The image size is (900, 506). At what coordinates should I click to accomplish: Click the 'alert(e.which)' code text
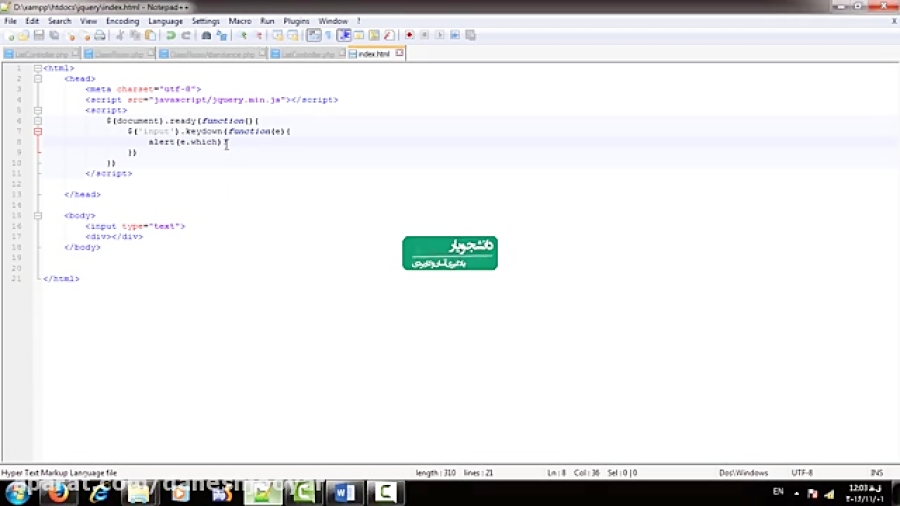185,142
